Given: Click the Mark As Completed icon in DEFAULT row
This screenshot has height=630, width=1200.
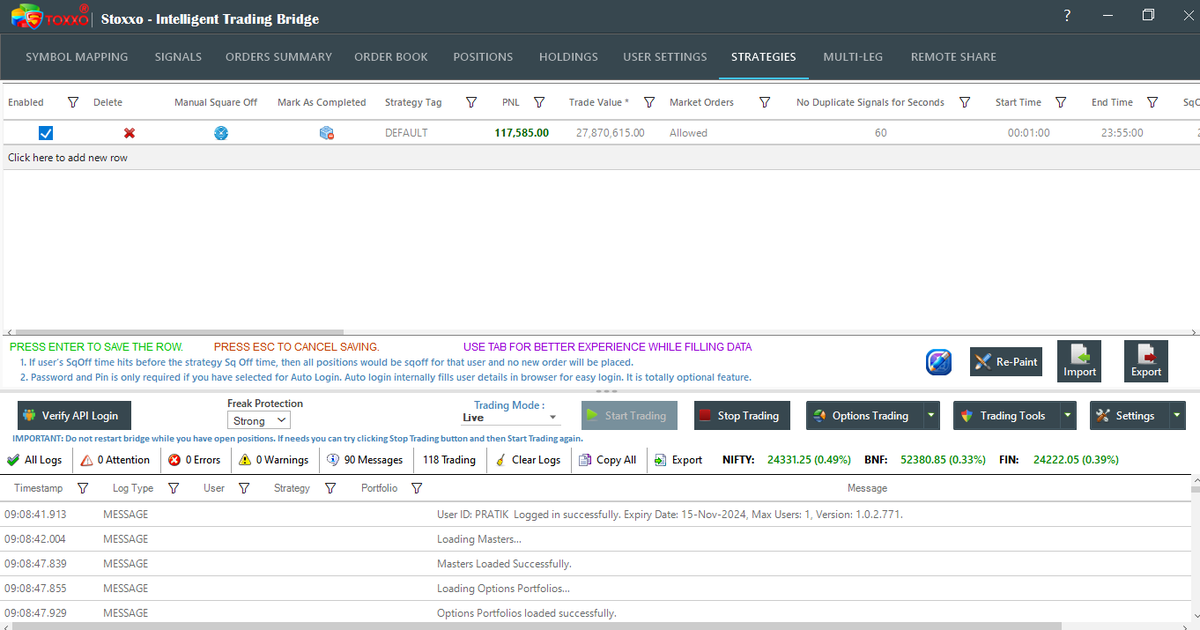Looking at the screenshot, I should tap(326, 133).
